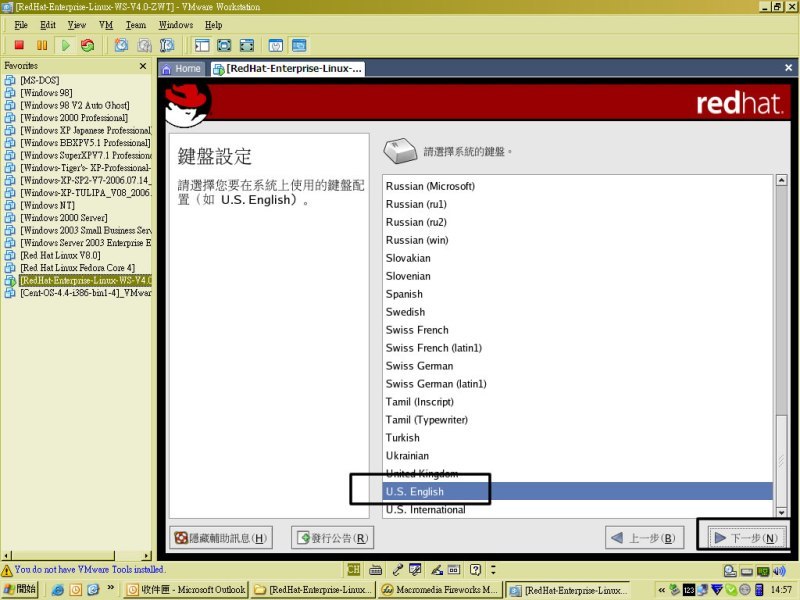
Task: Choose Russian (Microsoft) in keyboard list
Action: [x=578, y=186]
